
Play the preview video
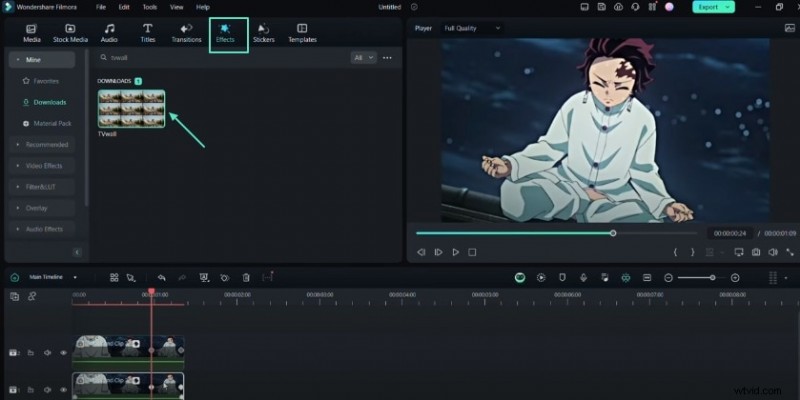coord(456,252)
